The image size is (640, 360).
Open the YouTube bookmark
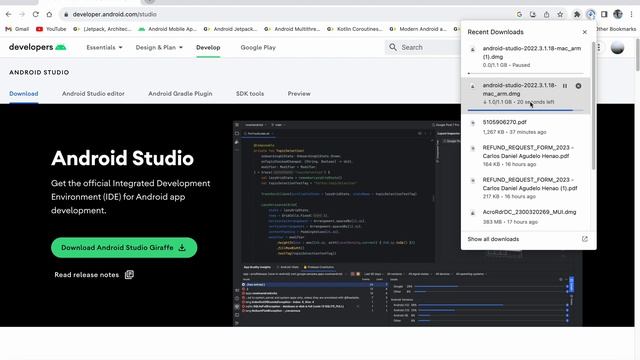tap(51, 29)
